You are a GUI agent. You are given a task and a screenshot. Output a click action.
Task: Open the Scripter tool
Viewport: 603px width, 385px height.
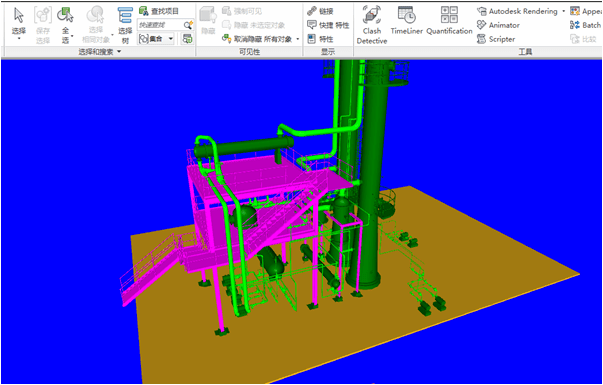click(x=496, y=39)
